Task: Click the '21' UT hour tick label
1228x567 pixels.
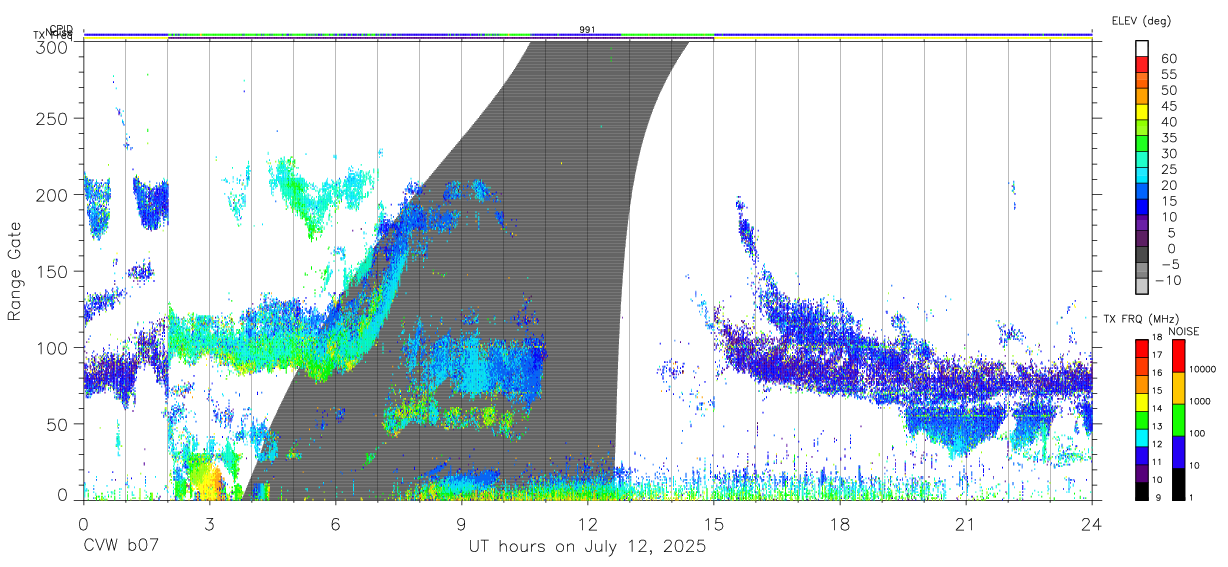Action: (966, 523)
